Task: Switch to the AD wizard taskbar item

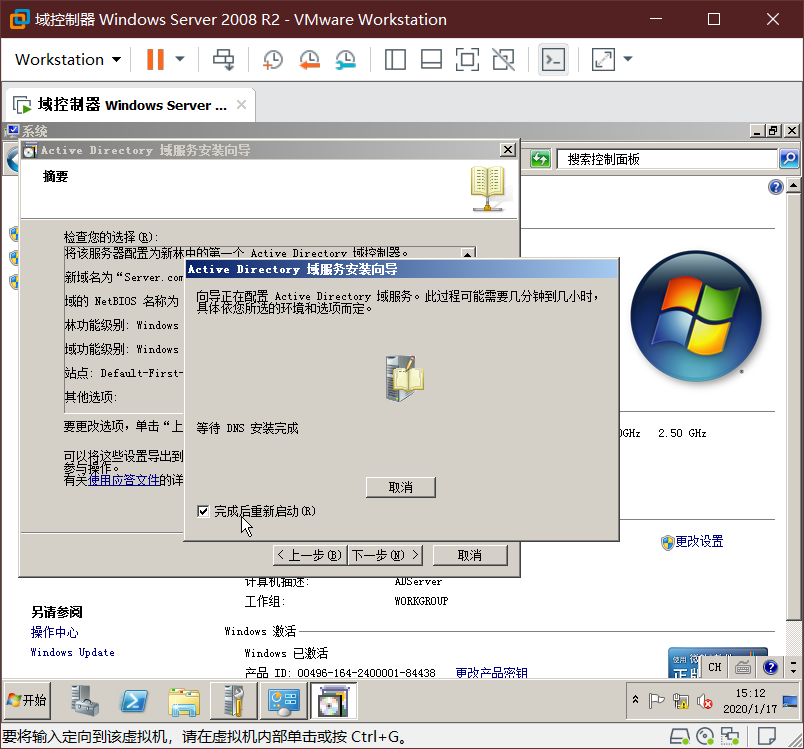Action: (333, 701)
